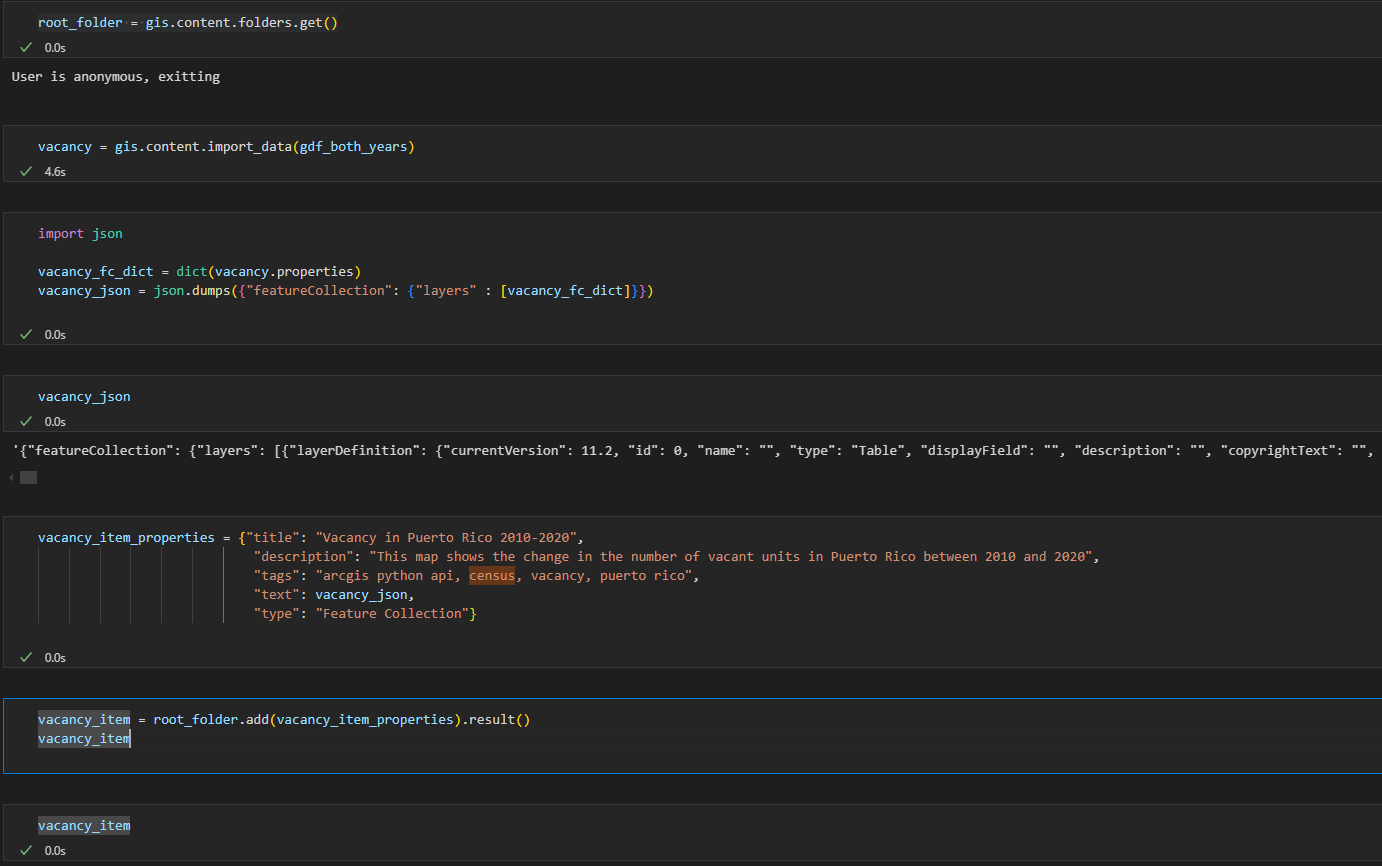Screen dimensions: 1382x866
Task: Select the vacancy_json variable in its display cell
Action: 84,396
